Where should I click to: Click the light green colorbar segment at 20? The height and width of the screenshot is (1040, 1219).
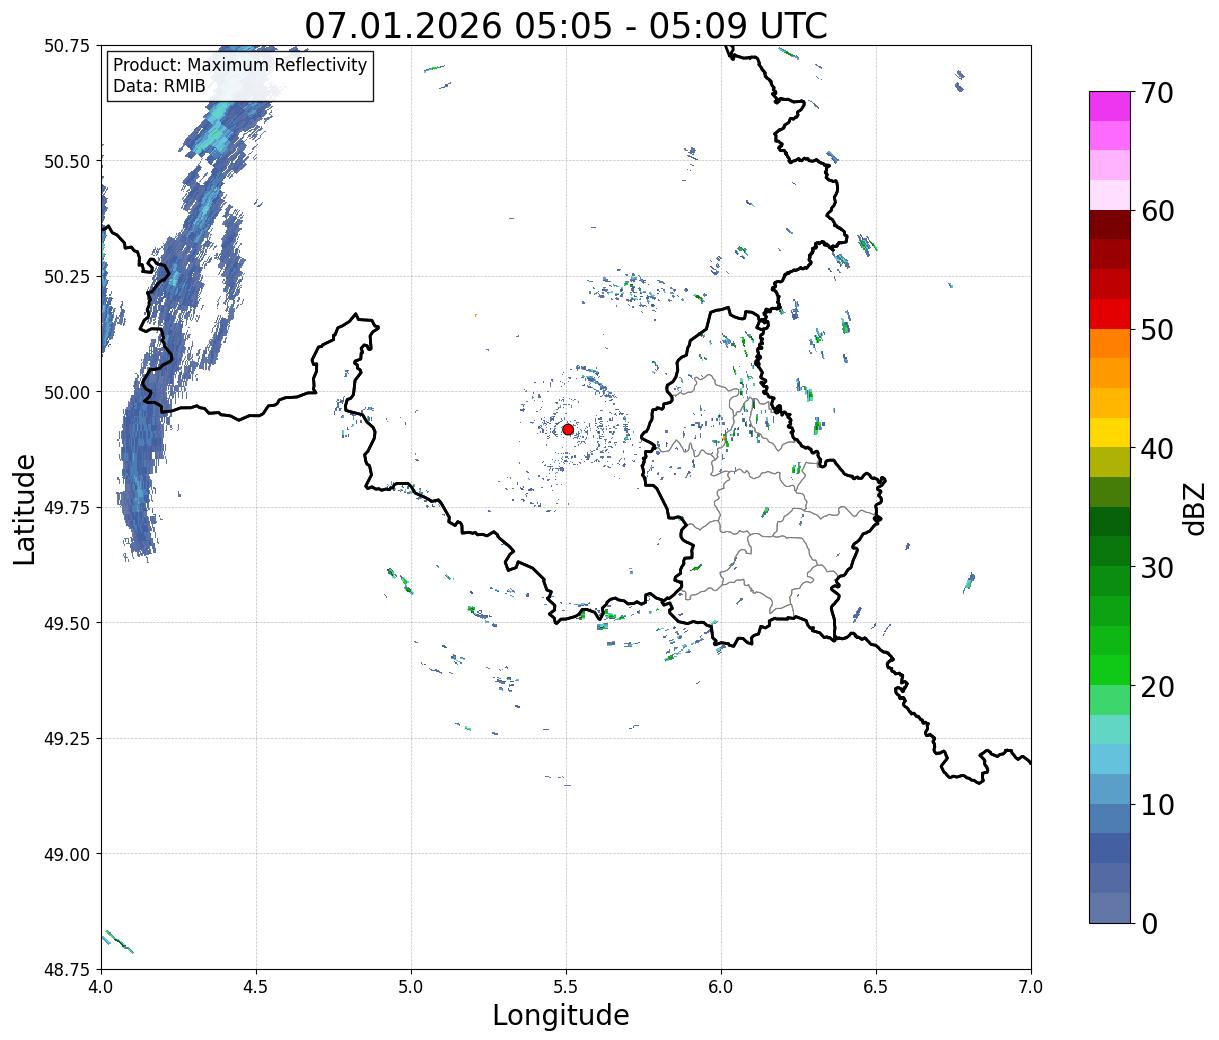coord(1110,700)
